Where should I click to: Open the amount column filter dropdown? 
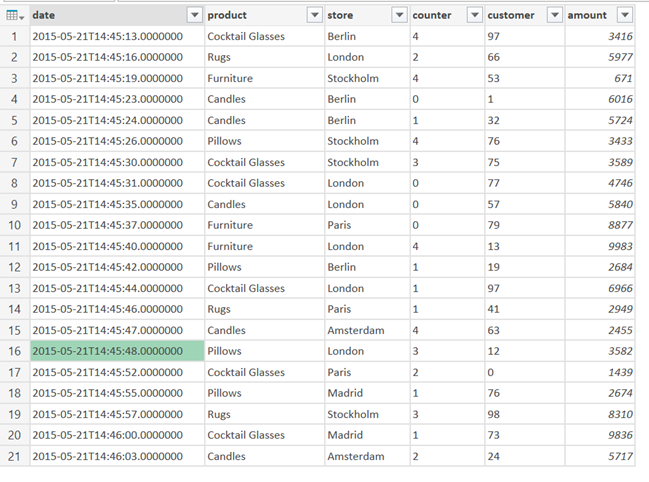pos(625,15)
